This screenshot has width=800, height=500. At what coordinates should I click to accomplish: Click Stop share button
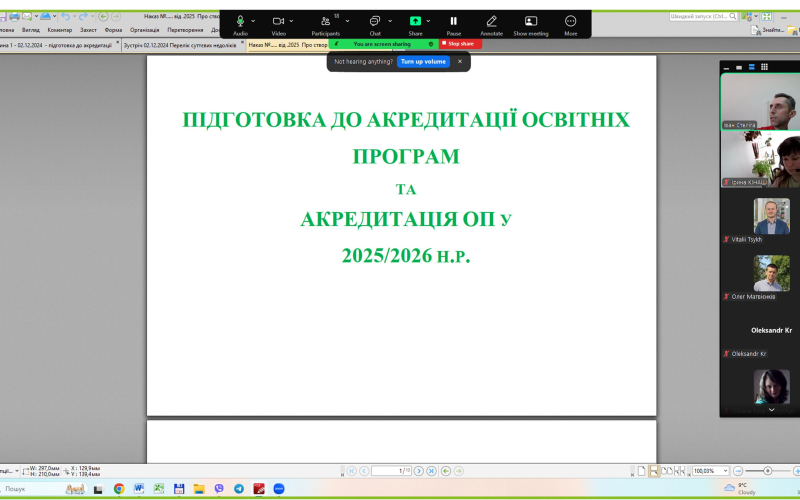tap(460, 44)
